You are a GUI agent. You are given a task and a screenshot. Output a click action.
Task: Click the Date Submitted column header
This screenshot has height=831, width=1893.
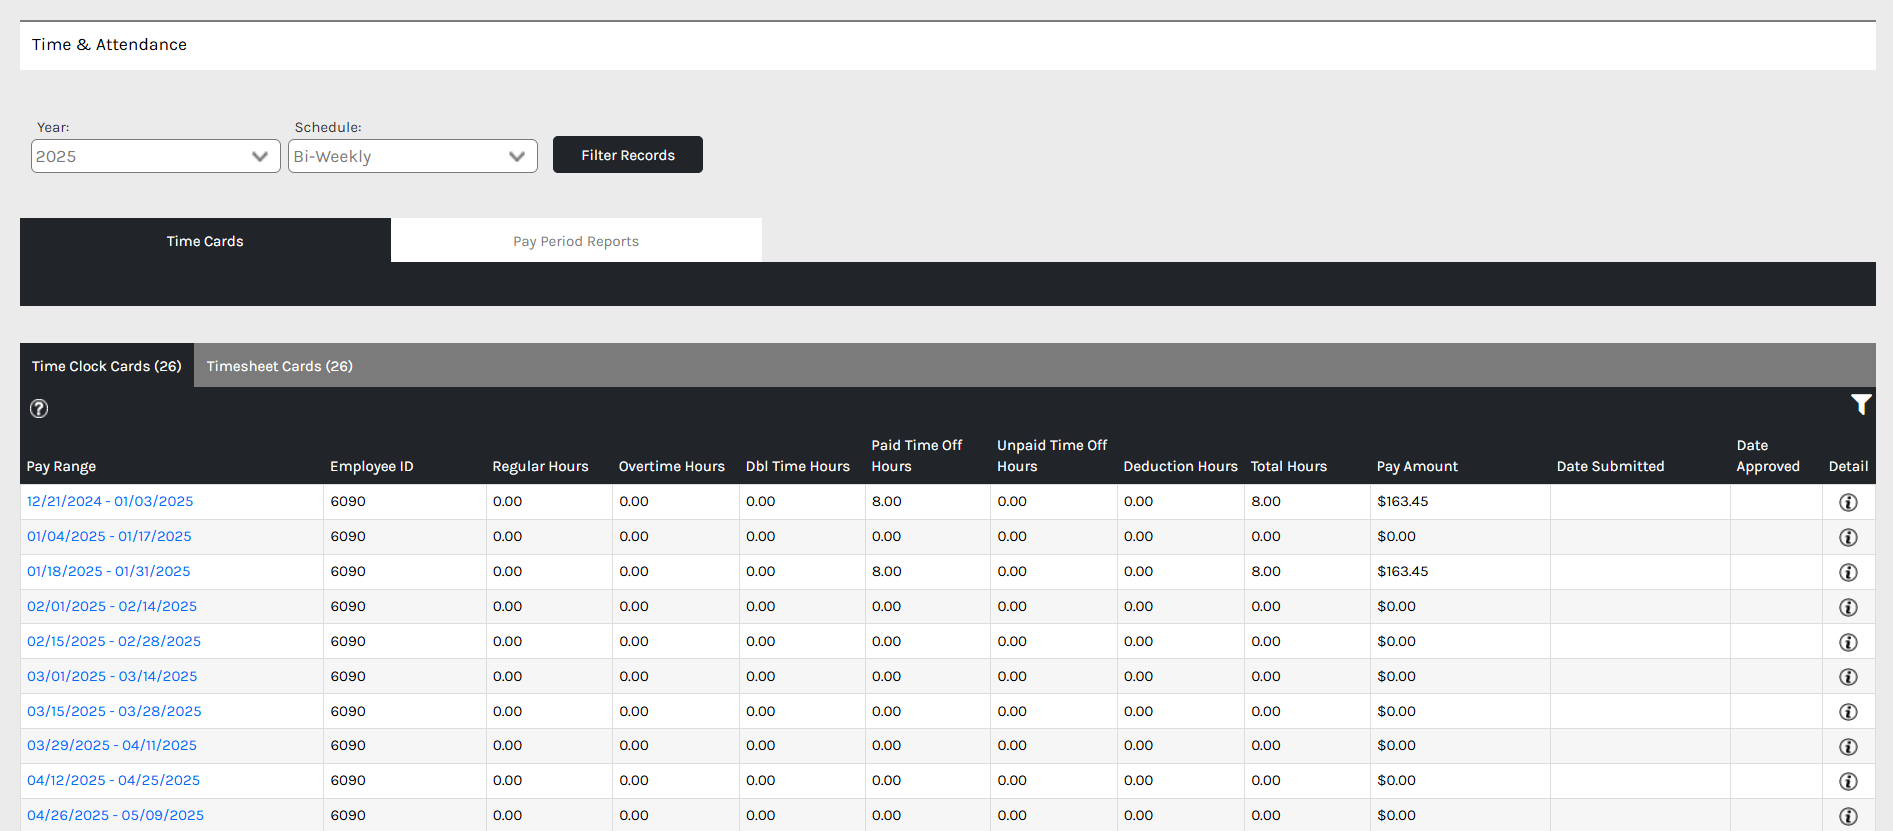[1610, 466]
